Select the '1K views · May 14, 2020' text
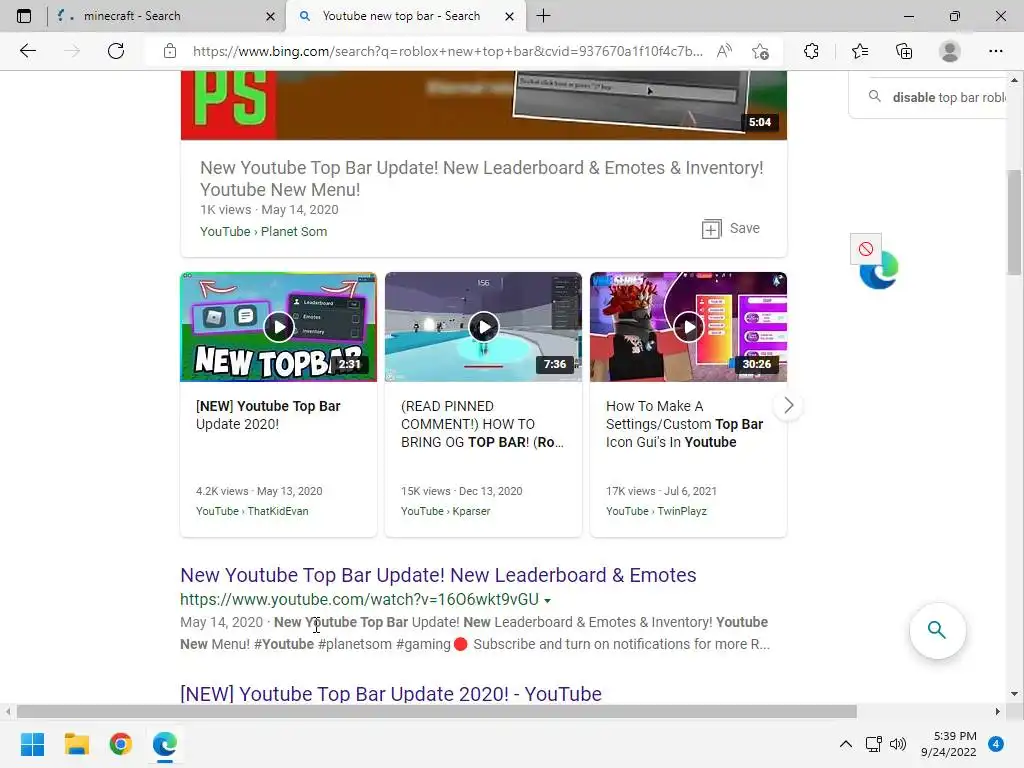 click(x=269, y=210)
